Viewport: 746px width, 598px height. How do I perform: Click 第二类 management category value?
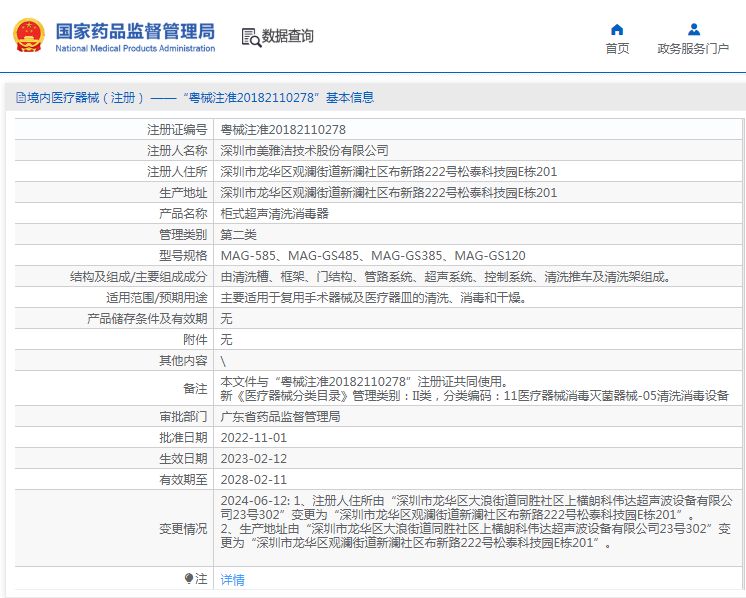pyautogui.click(x=238, y=235)
